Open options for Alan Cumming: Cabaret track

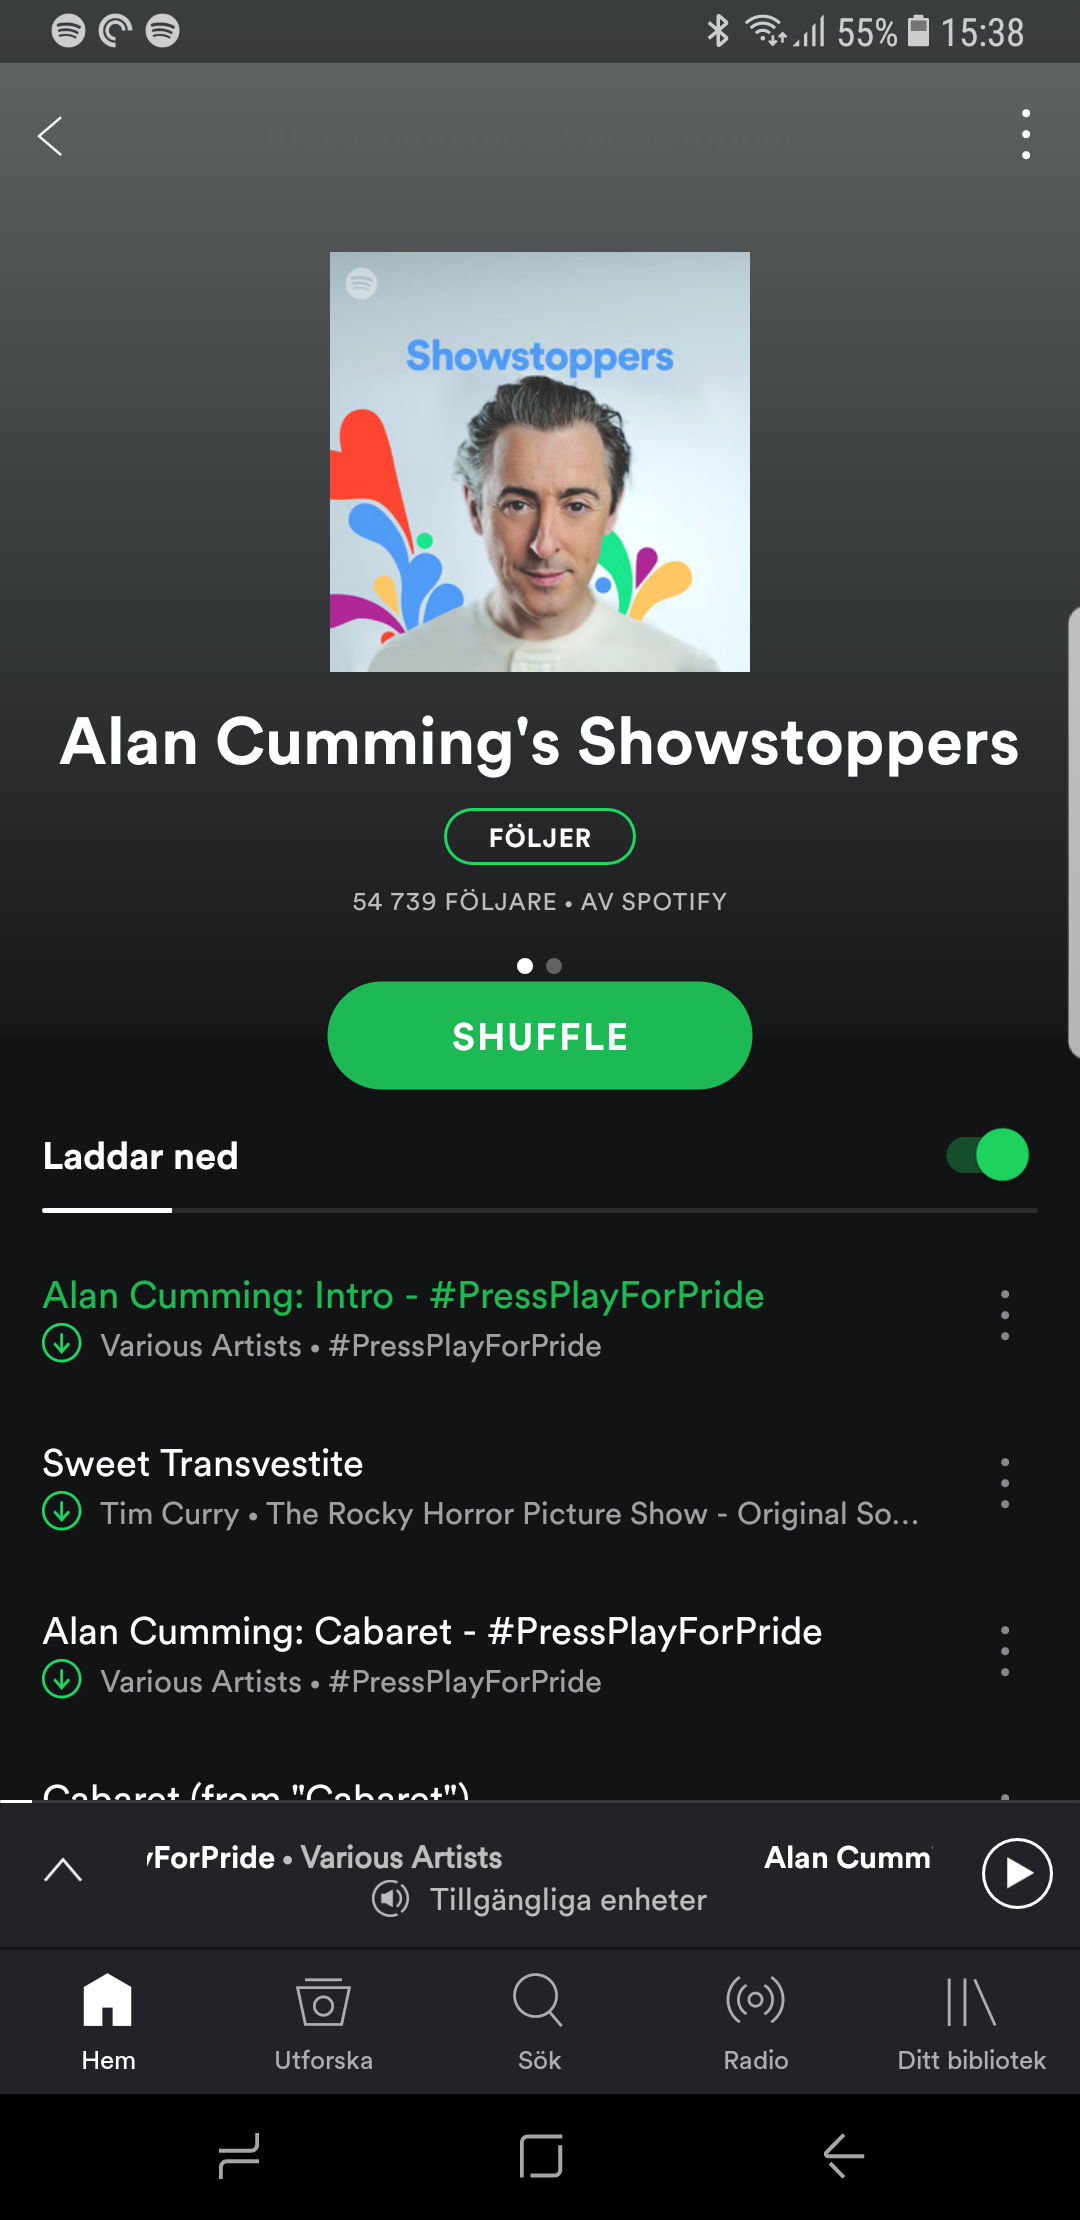click(x=1005, y=1651)
